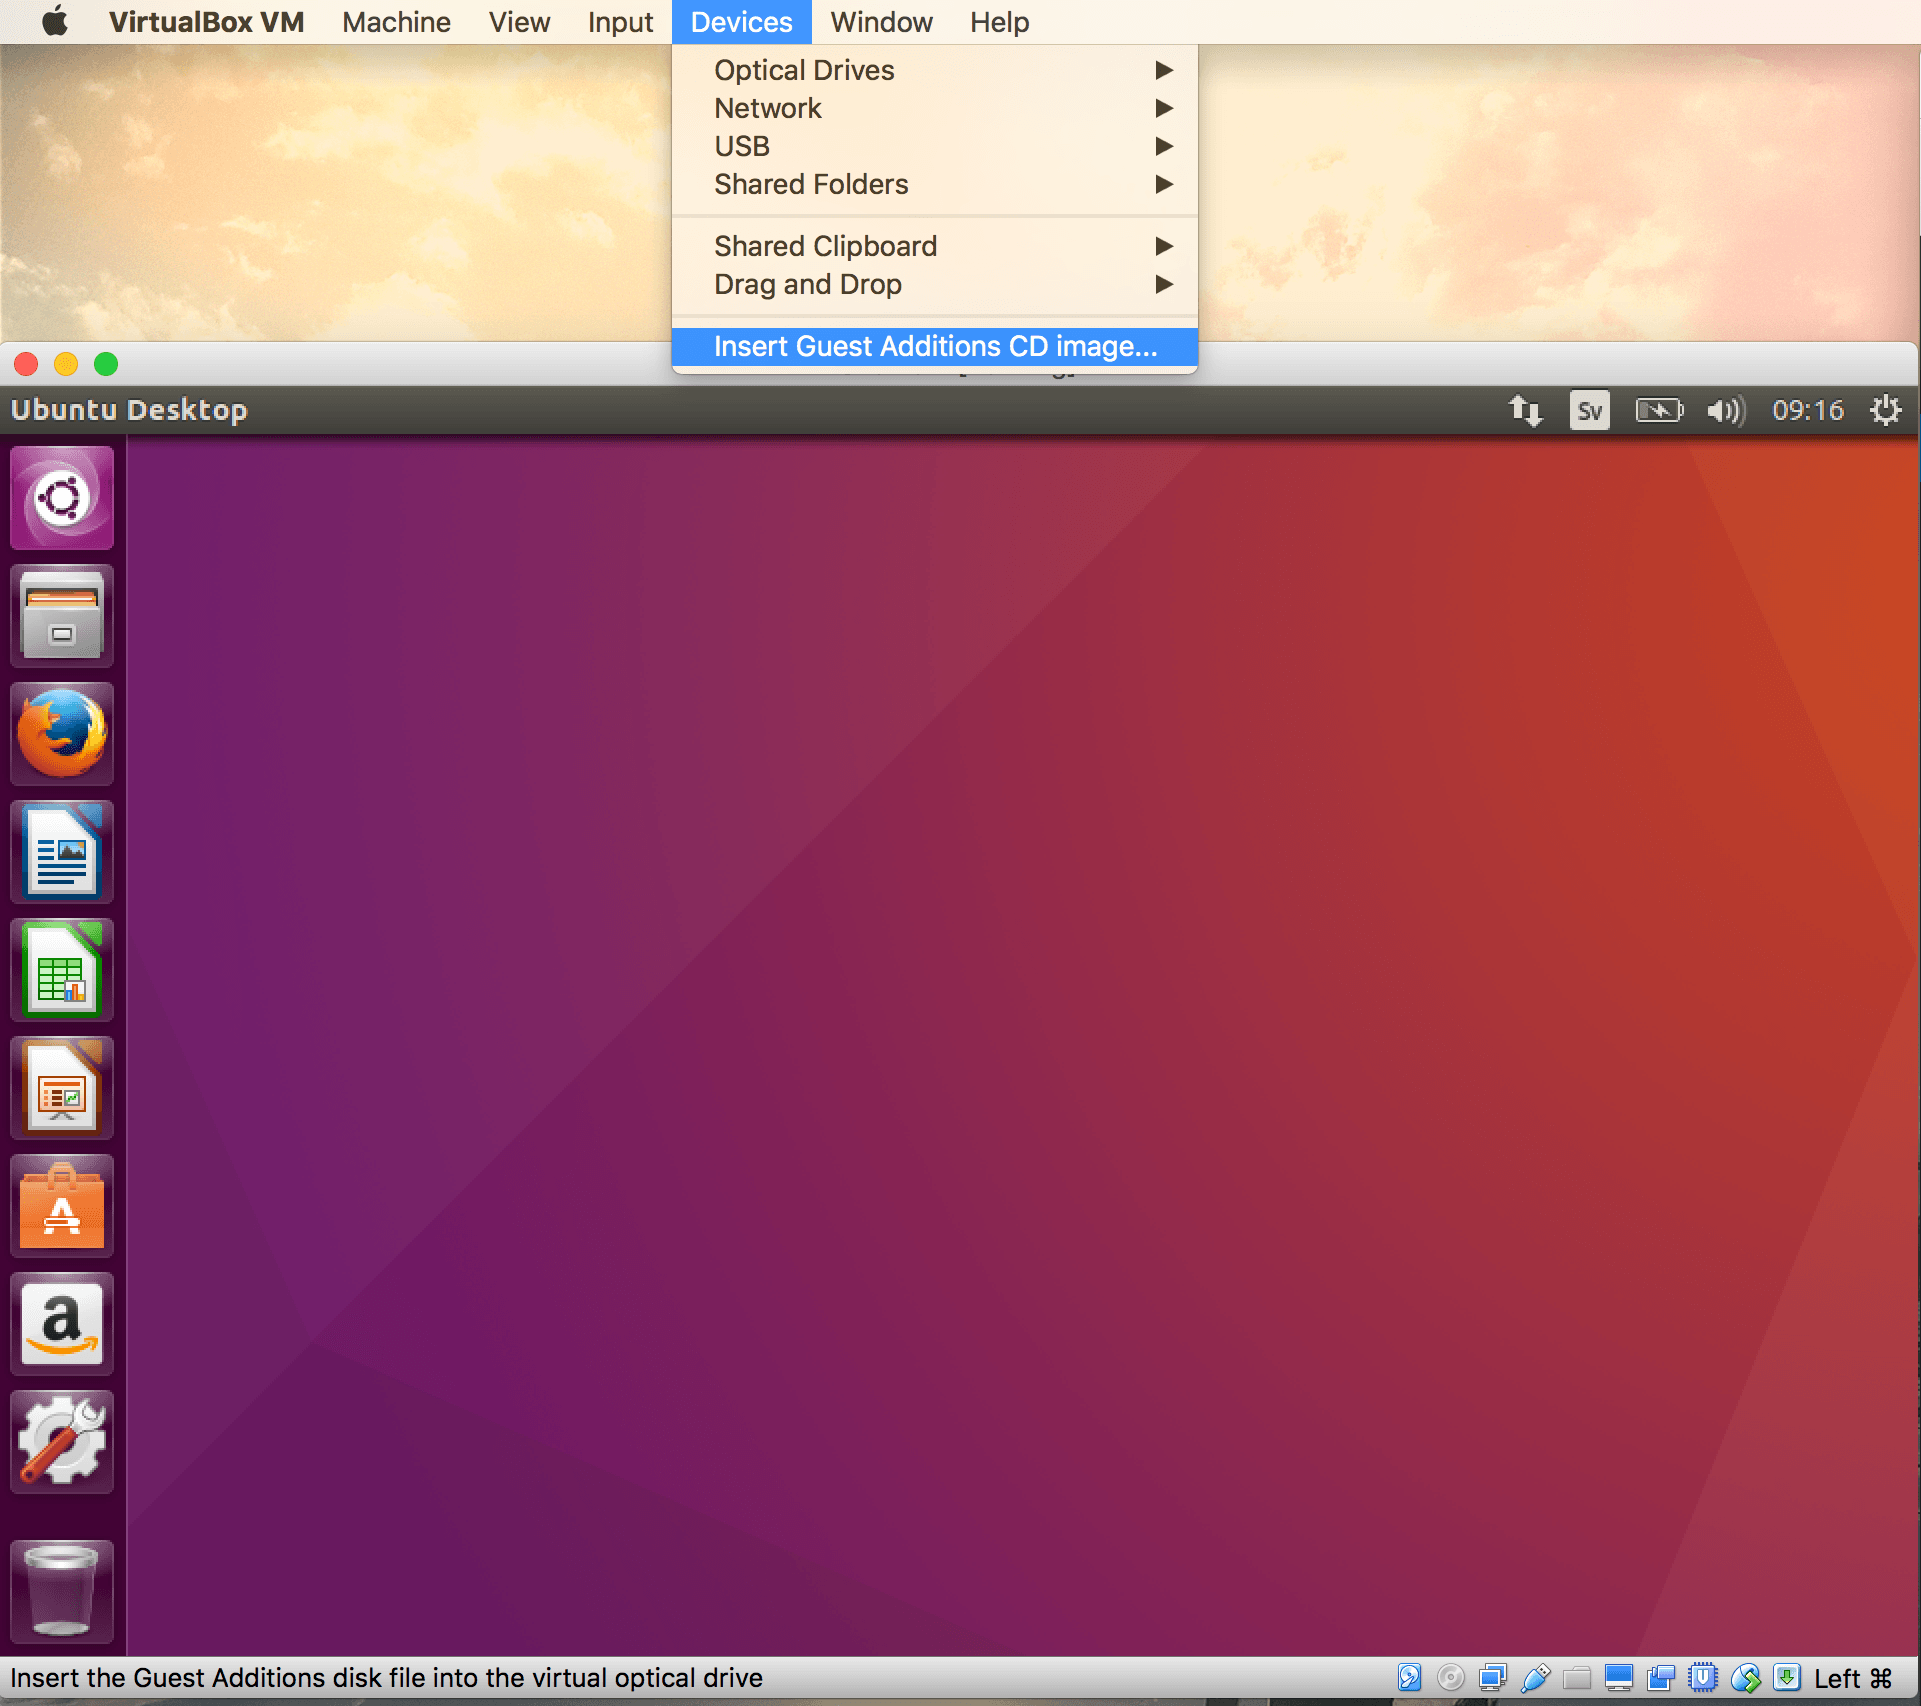The width and height of the screenshot is (1921, 1706).
Task: Choose Insert Guest Additions CD image
Action: click(935, 346)
